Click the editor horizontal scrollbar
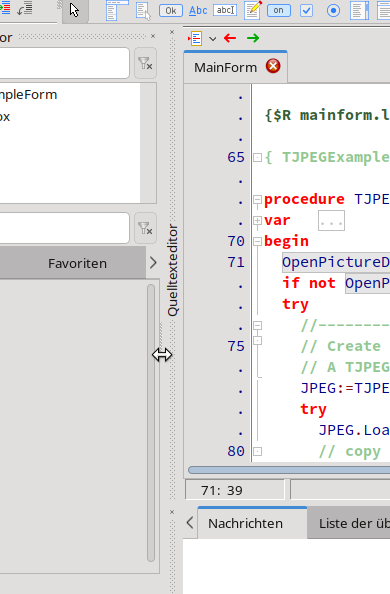This screenshot has width=390, height=594. pos(289,470)
